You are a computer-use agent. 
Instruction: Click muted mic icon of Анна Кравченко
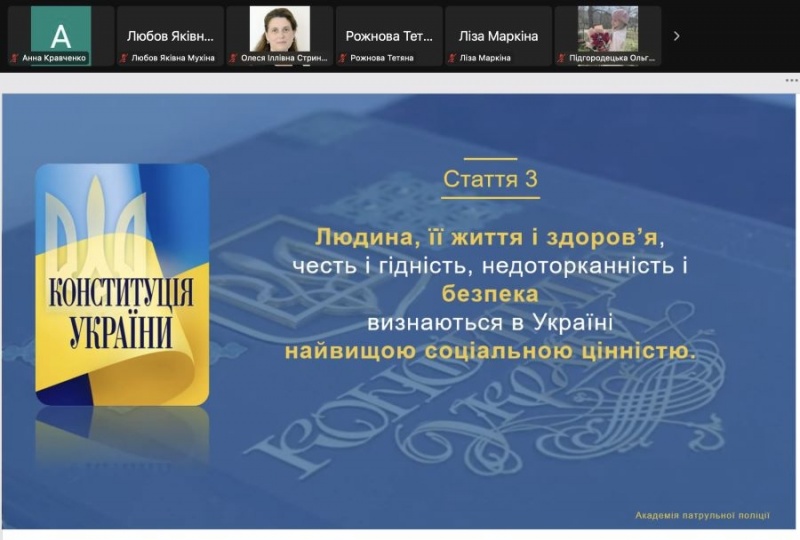tap(15, 58)
